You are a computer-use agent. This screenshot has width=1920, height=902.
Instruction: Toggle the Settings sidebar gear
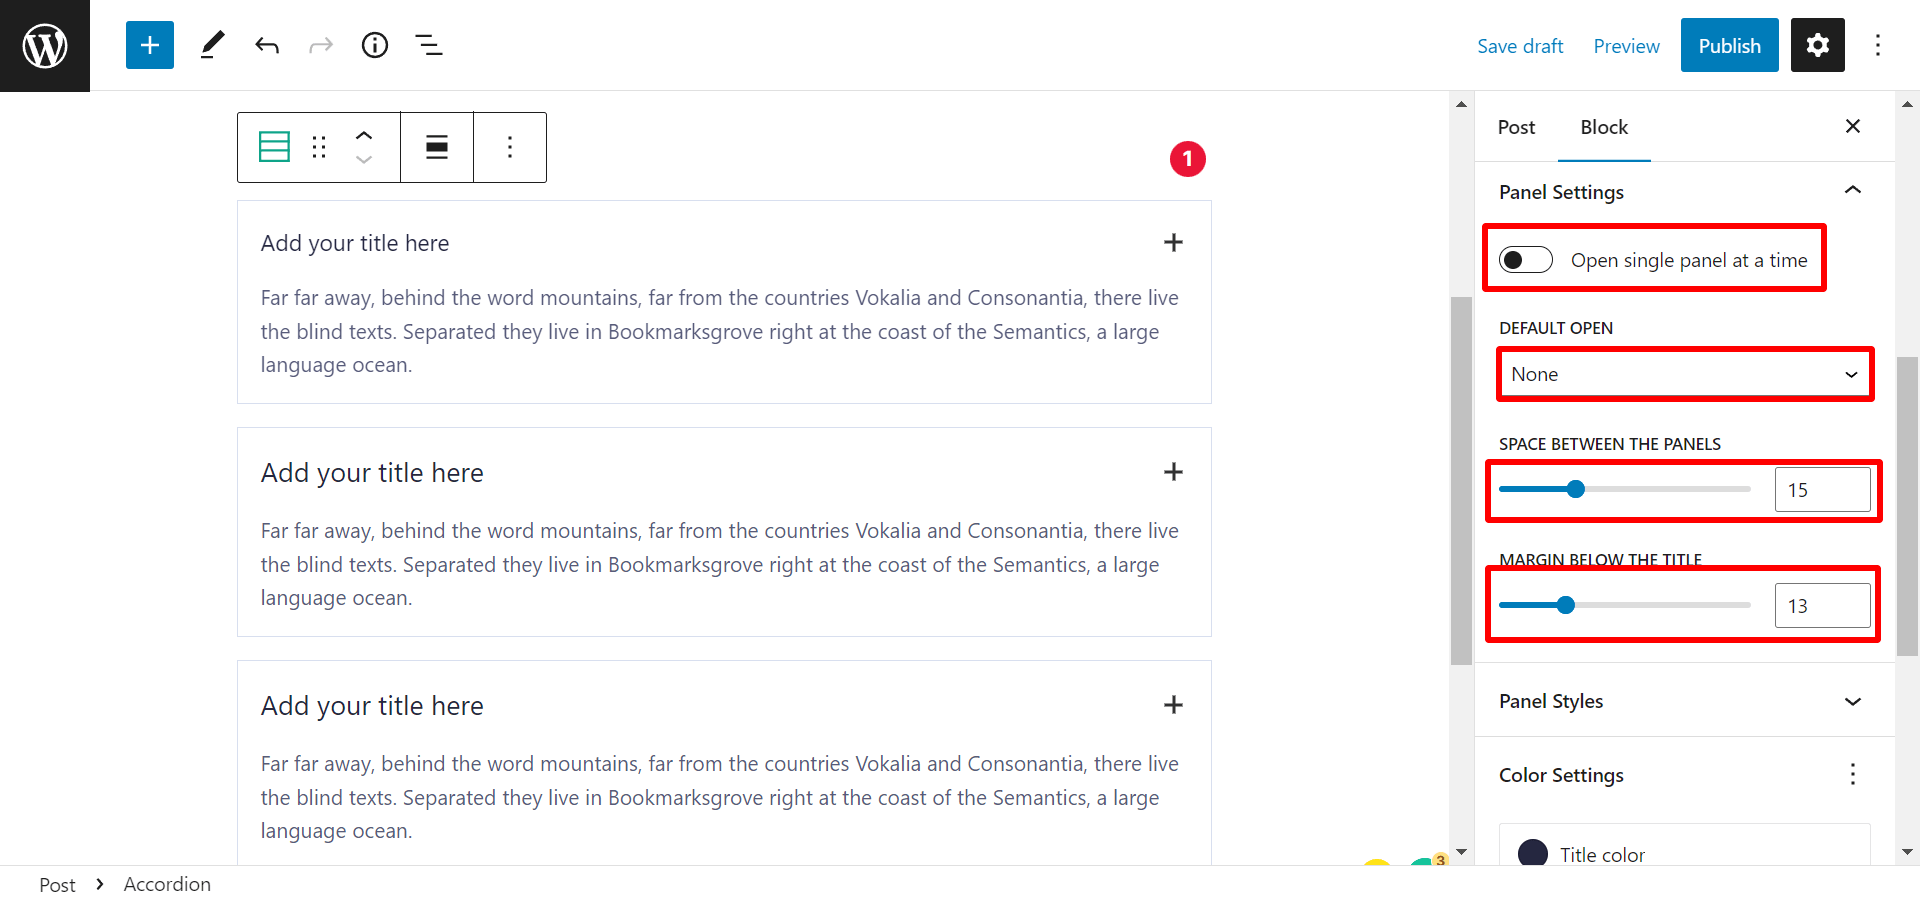[x=1817, y=45]
